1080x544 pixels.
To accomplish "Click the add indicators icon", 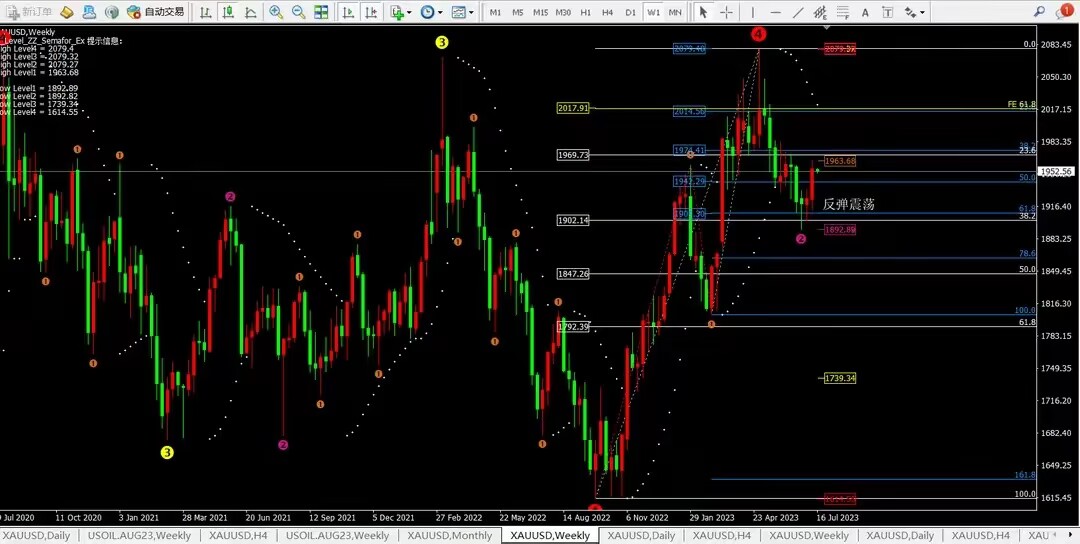I will click(x=397, y=12).
